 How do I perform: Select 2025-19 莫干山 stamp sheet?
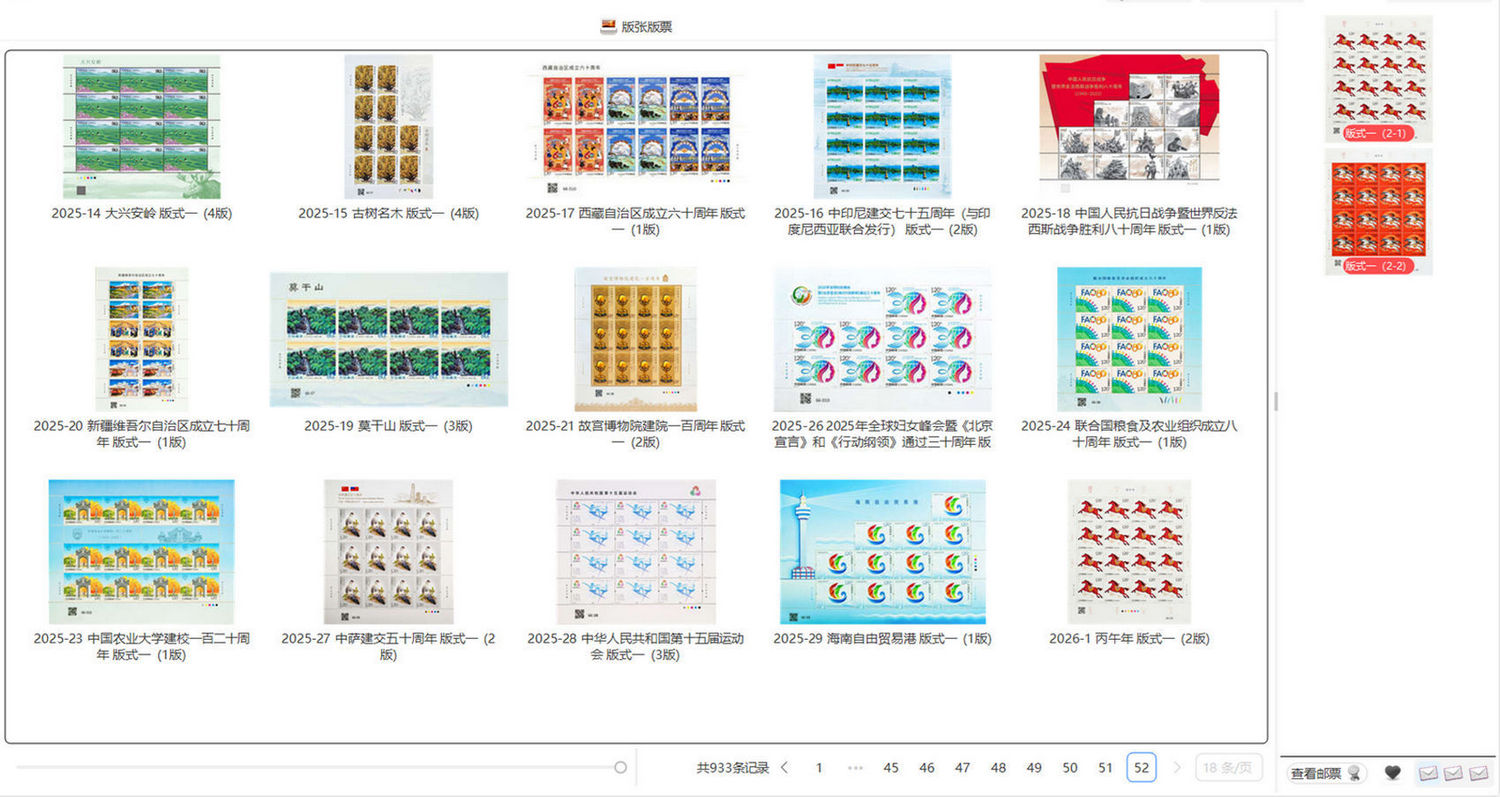[388, 339]
